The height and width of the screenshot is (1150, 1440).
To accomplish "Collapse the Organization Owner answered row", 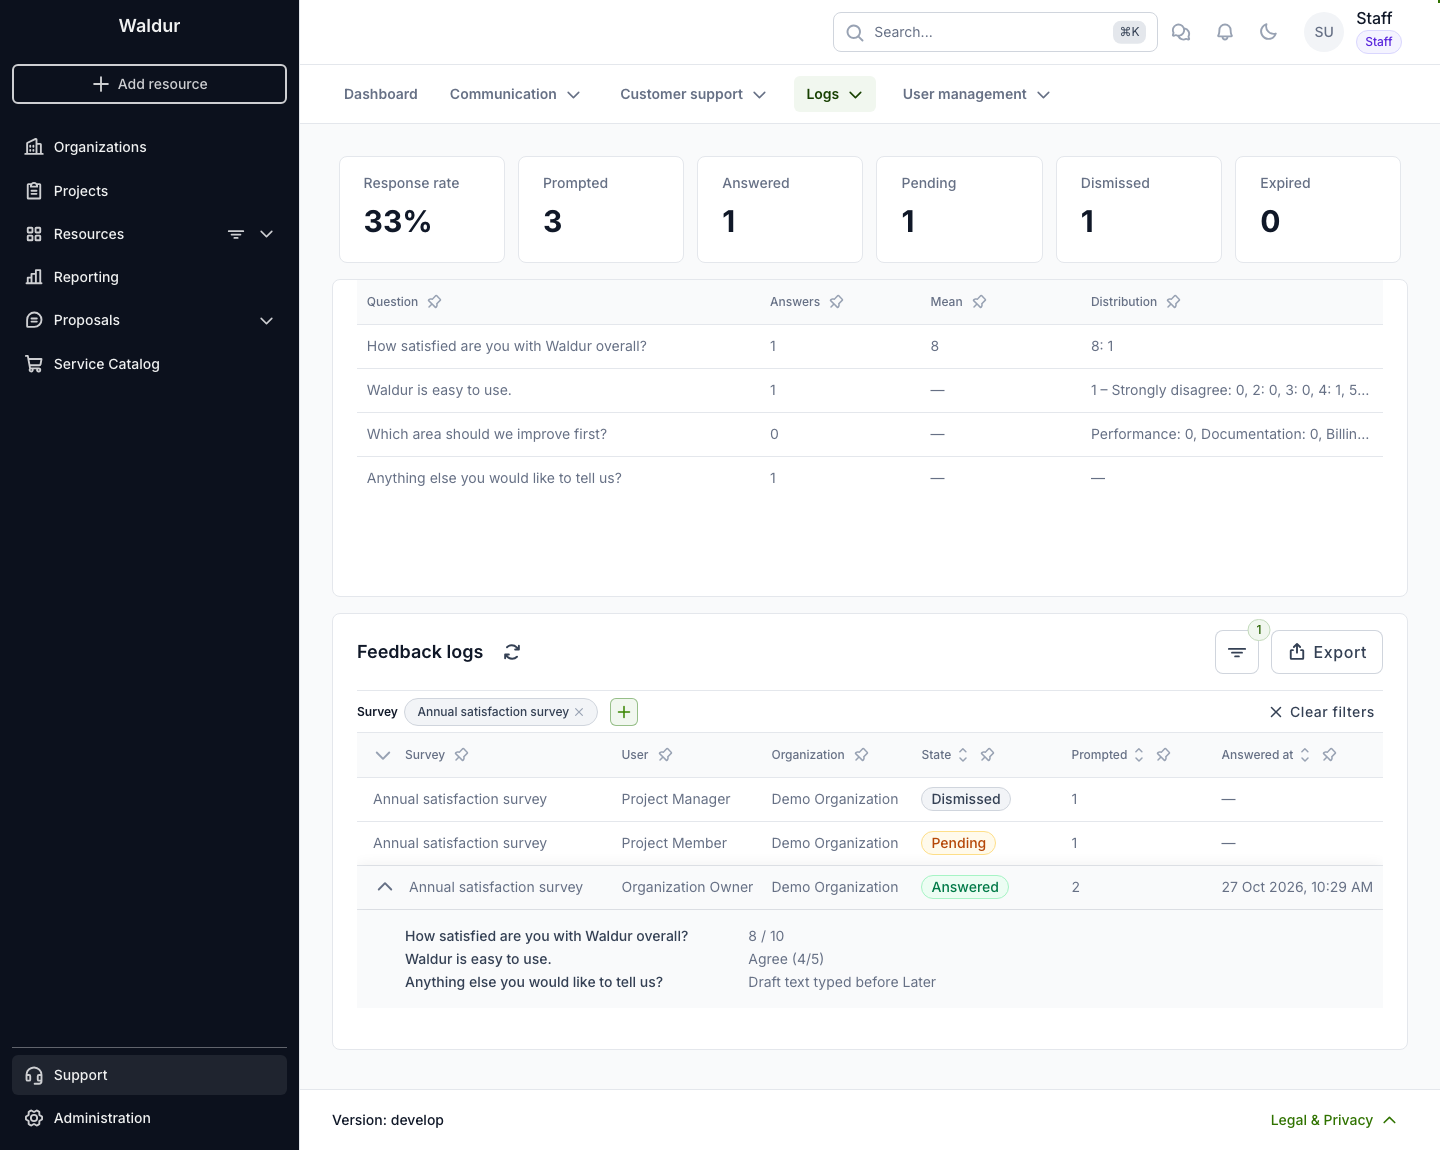I will [384, 887].
